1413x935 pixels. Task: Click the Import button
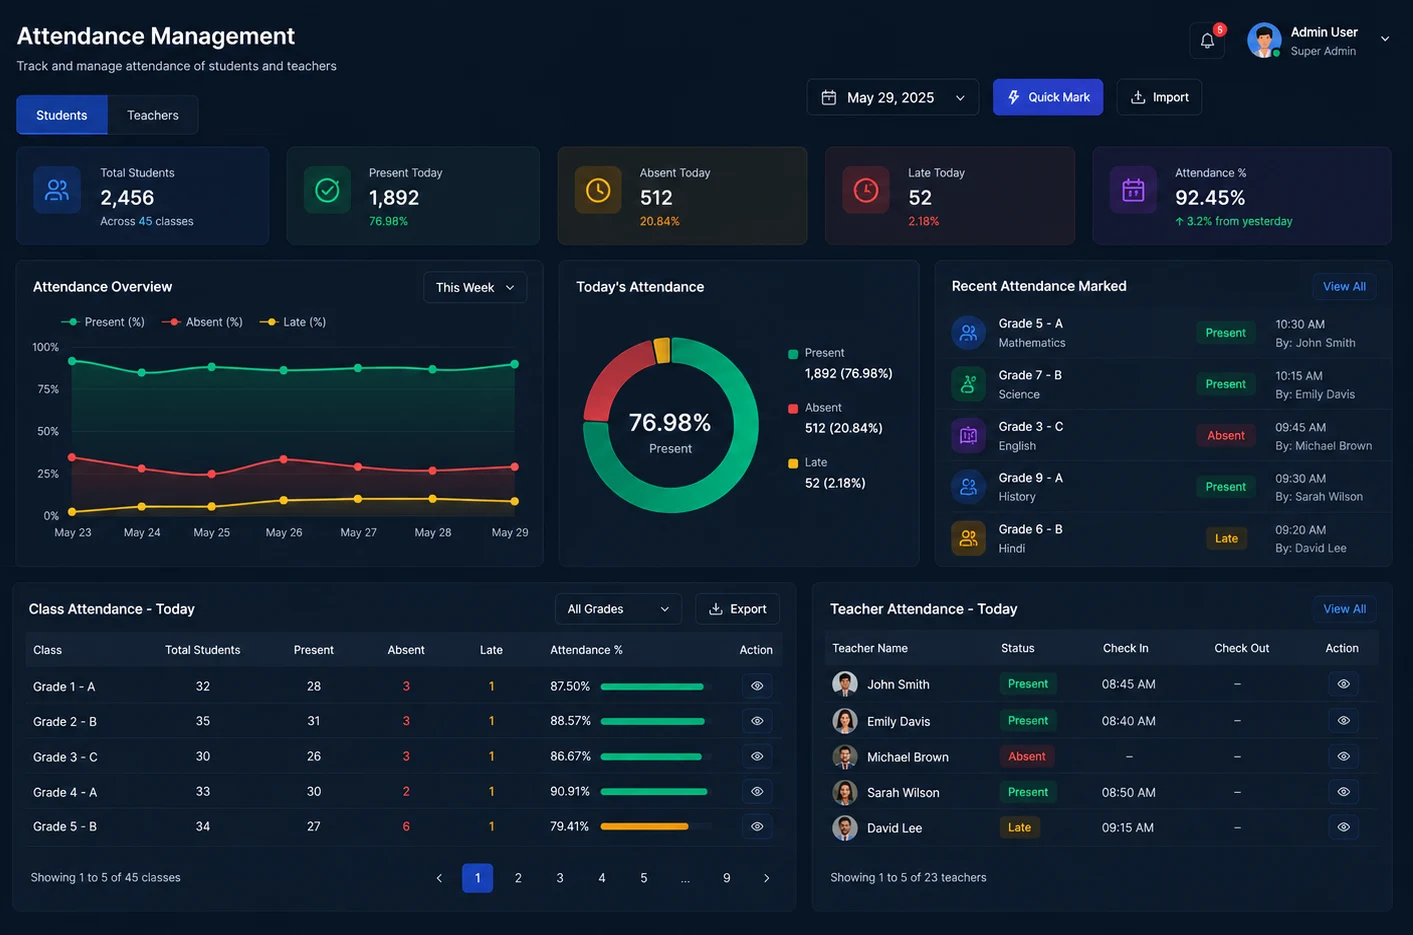click(1159, 97)
